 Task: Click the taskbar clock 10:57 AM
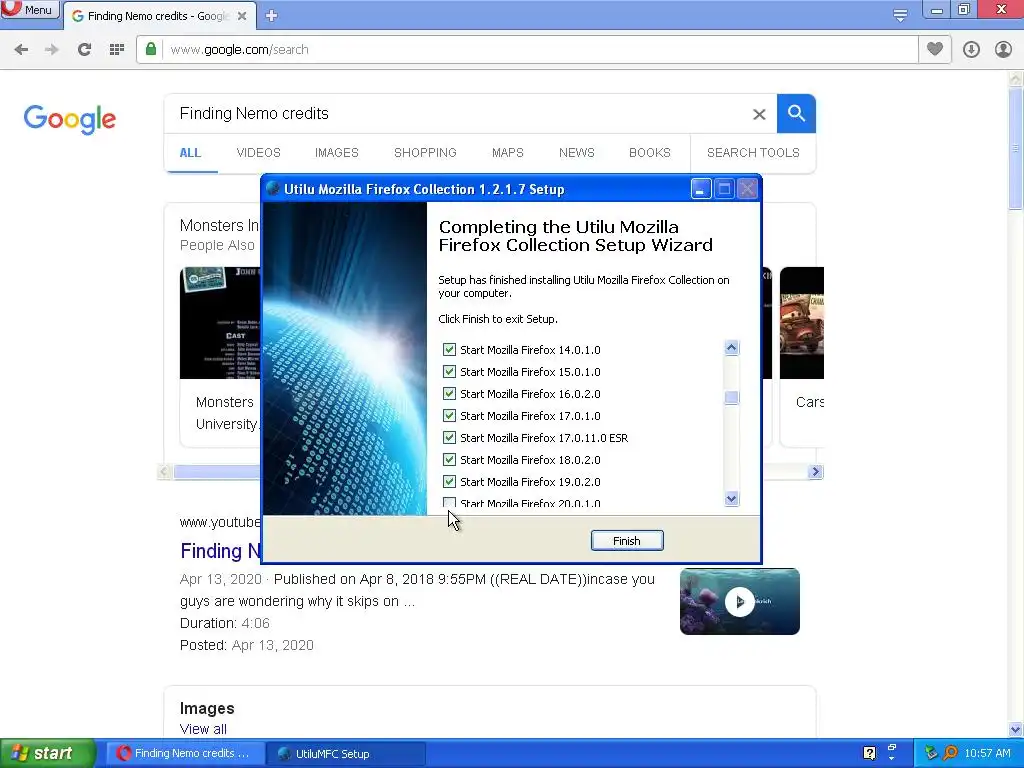987,753
